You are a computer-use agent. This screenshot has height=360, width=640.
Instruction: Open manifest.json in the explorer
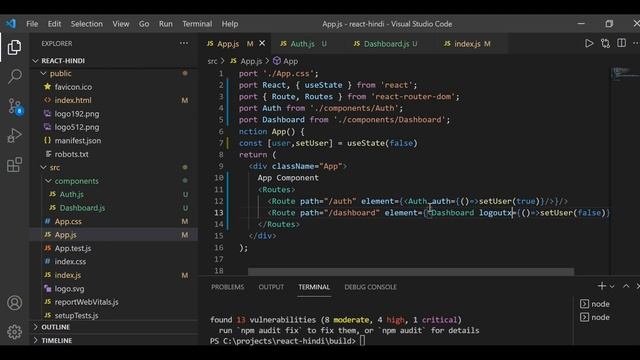[78, 141]
